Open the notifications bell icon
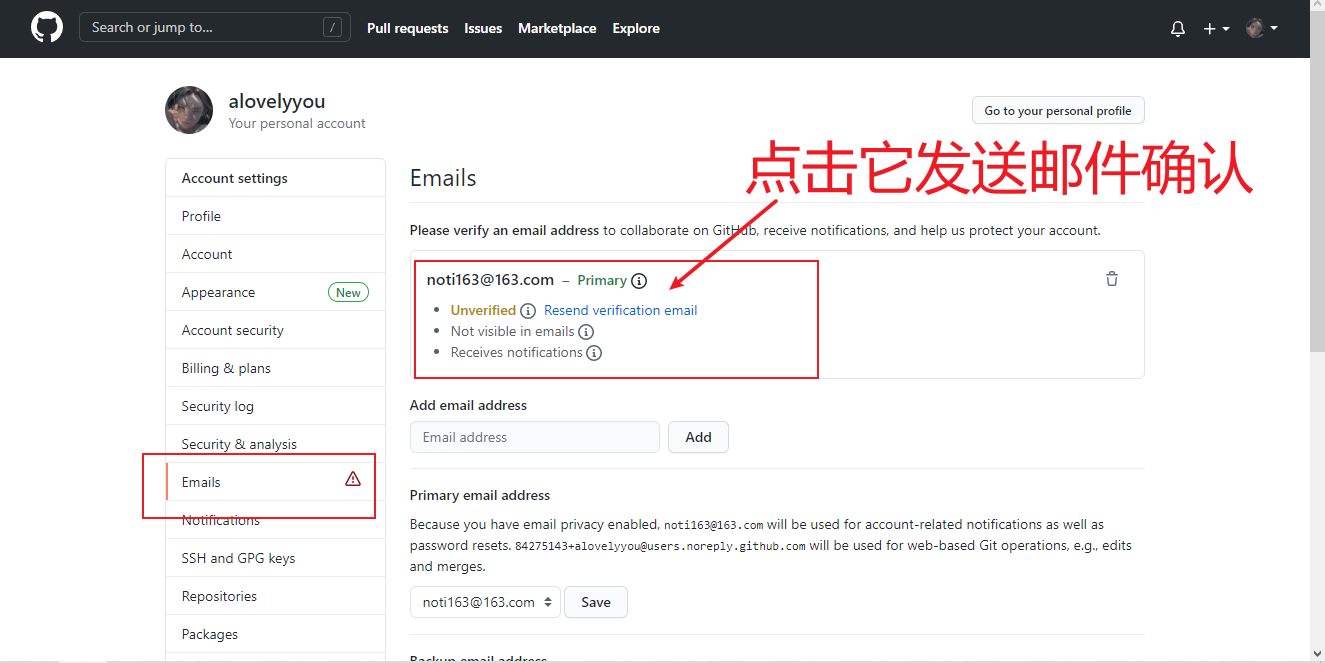This screenshot has height=663, width=1325. pos(1178,29)
